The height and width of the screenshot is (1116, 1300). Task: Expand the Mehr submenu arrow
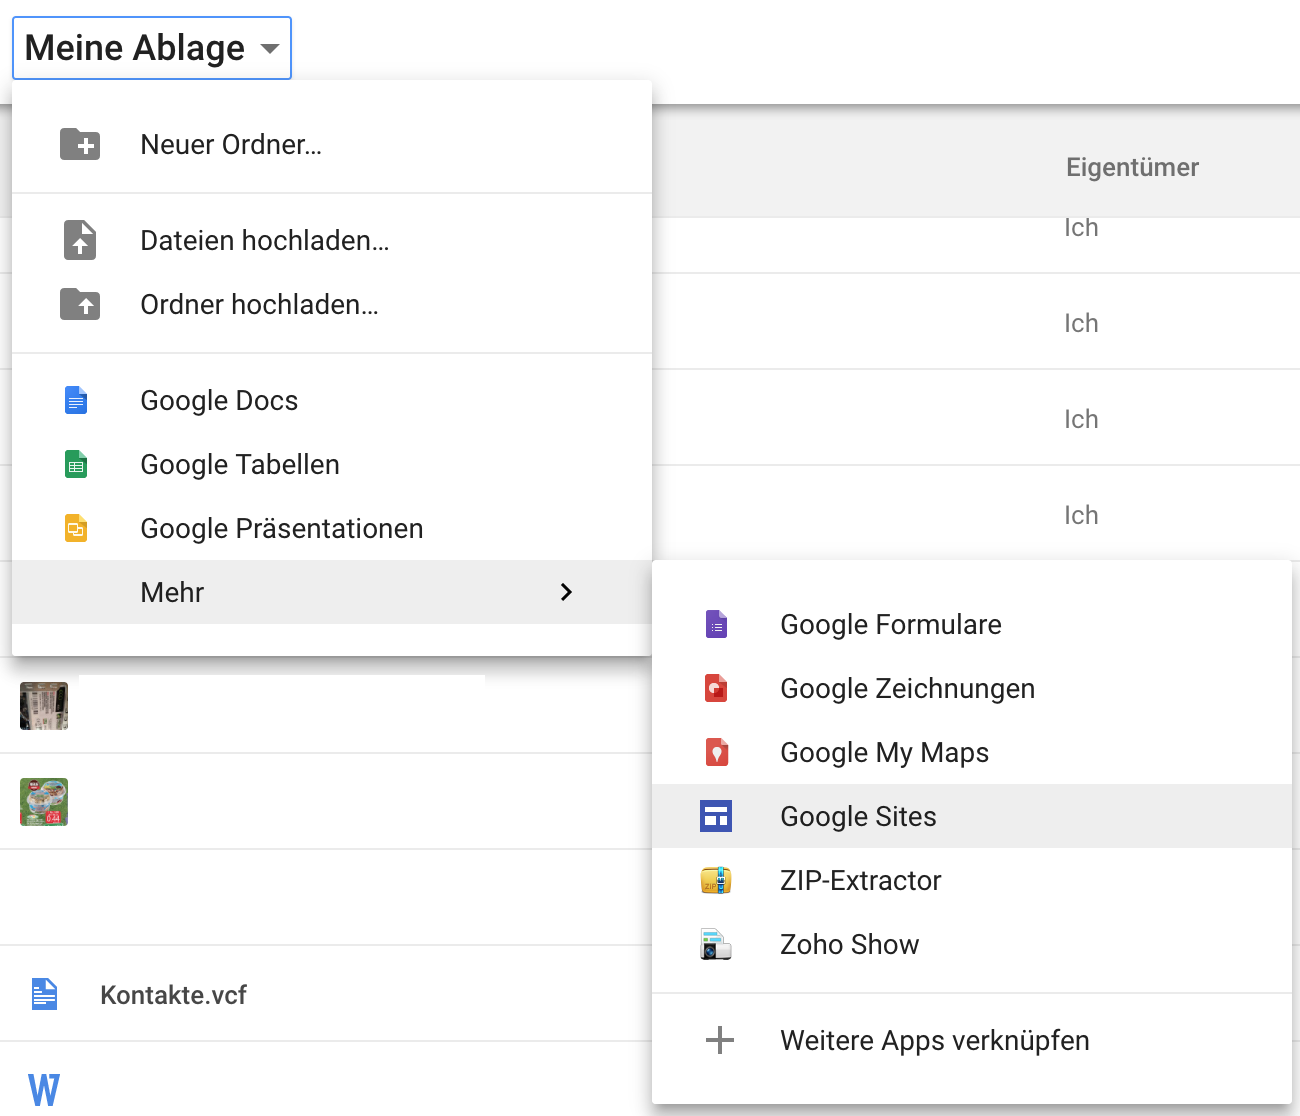(566, 592)
